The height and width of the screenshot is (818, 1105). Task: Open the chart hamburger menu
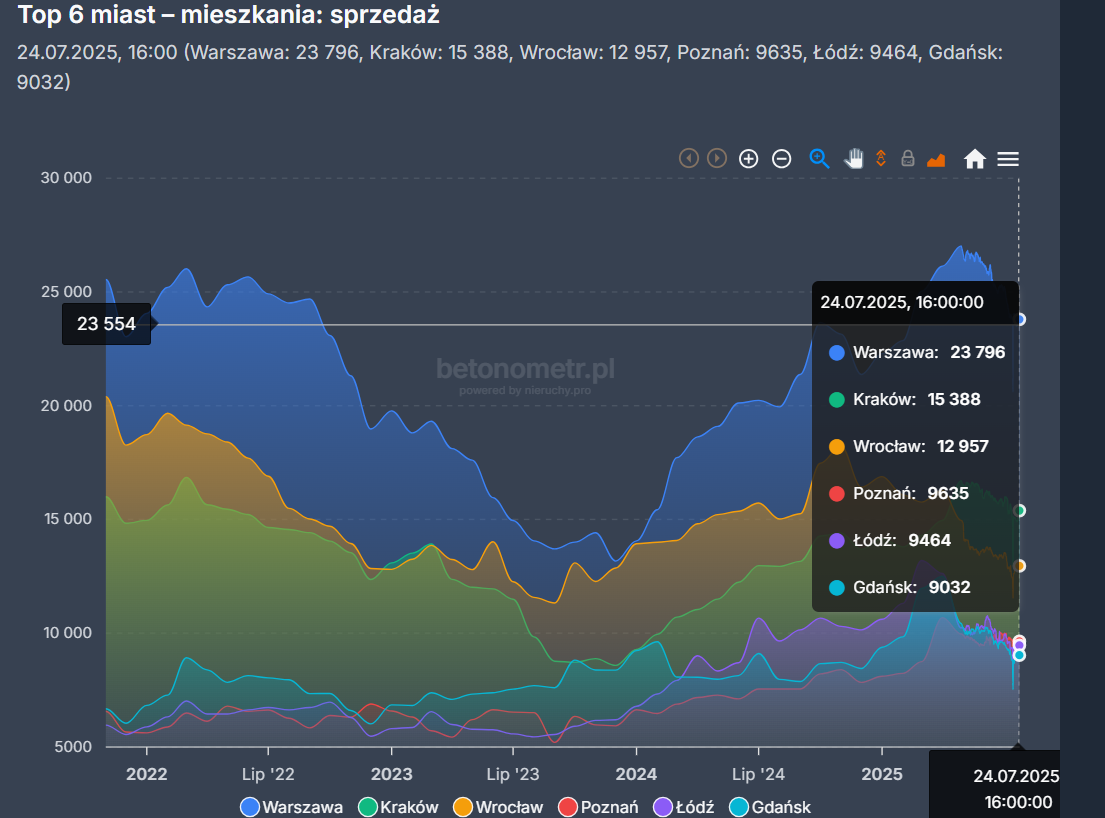pos(1008,158)
